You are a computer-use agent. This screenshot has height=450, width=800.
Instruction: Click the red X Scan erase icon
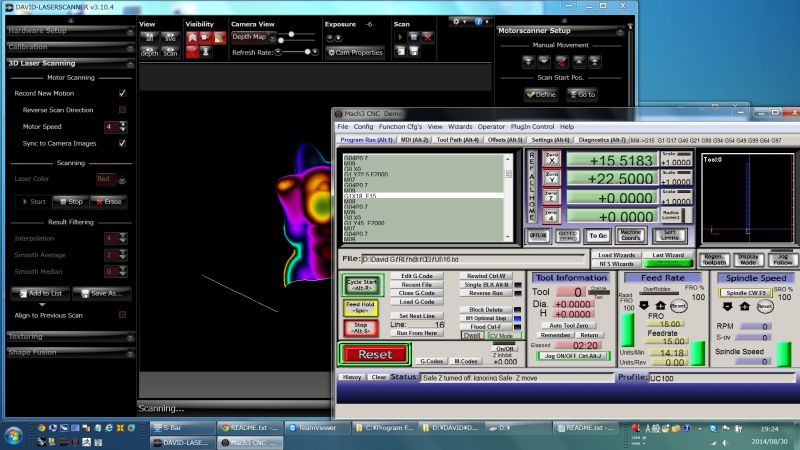point(428,37)
